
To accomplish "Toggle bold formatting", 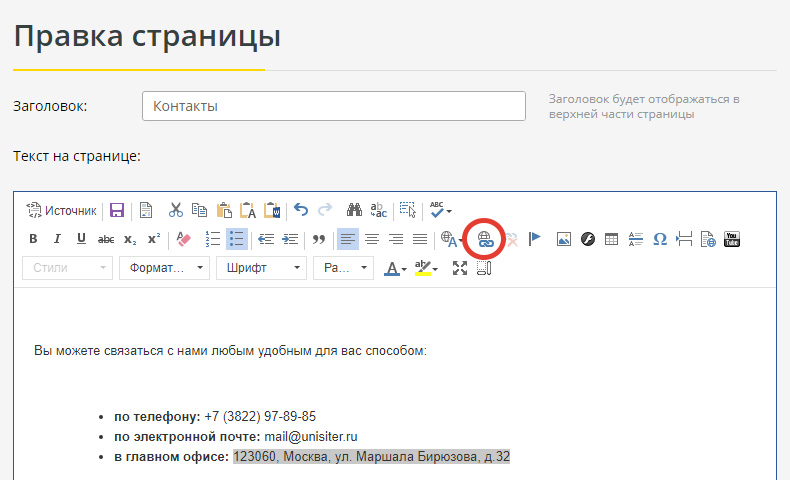I will pyautogui.click(x=33, y=239).
